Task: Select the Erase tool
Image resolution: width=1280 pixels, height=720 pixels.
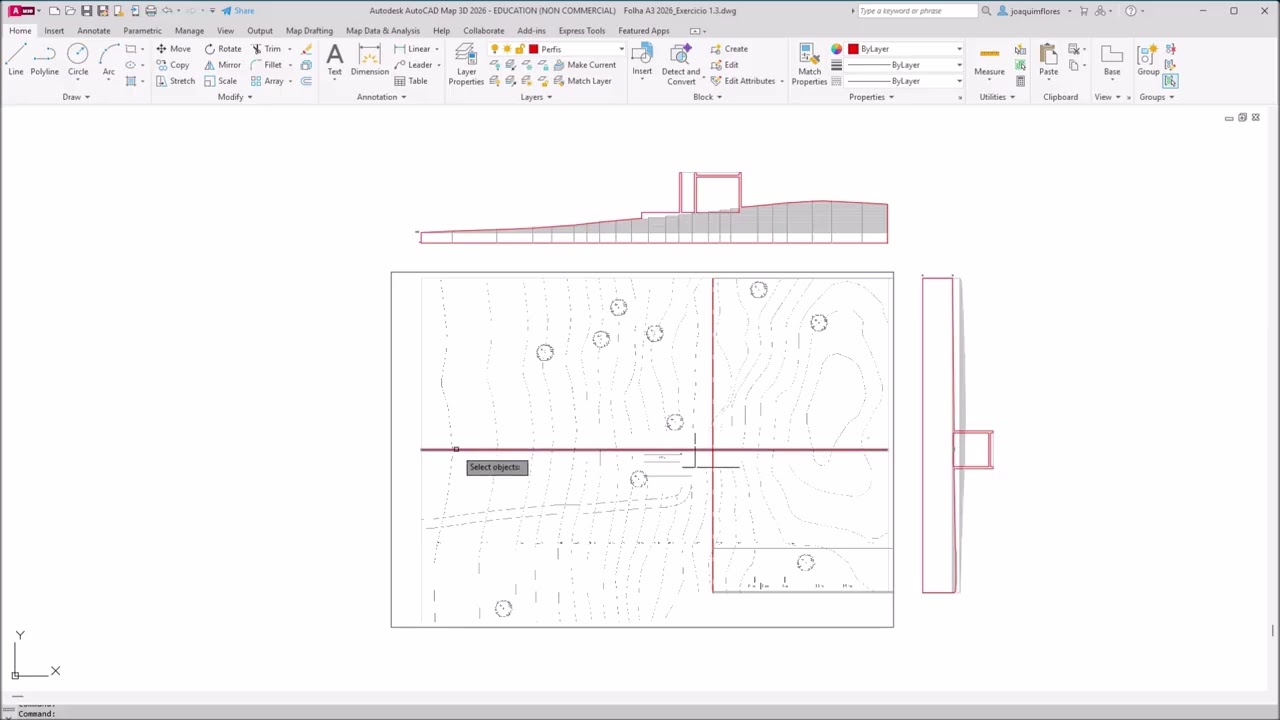Action: 306,49
